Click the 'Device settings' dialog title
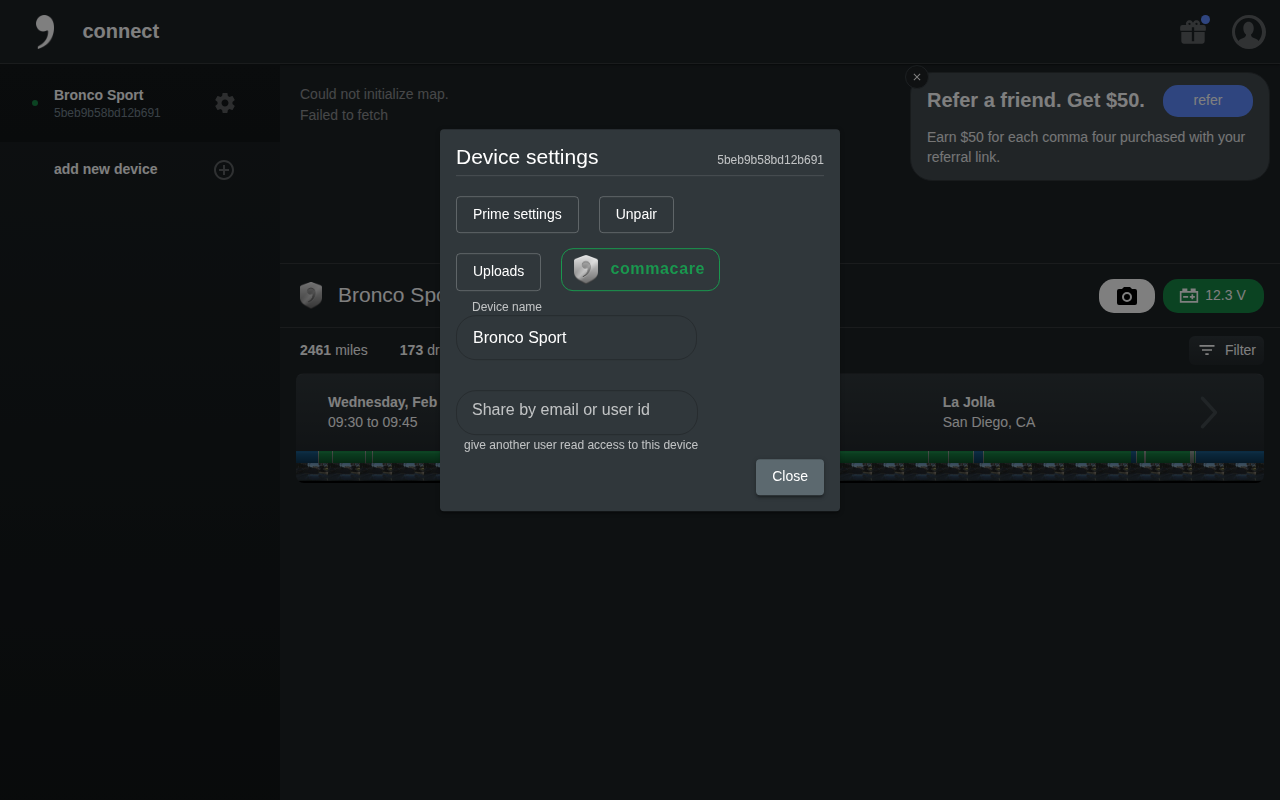 click(527, 157)
